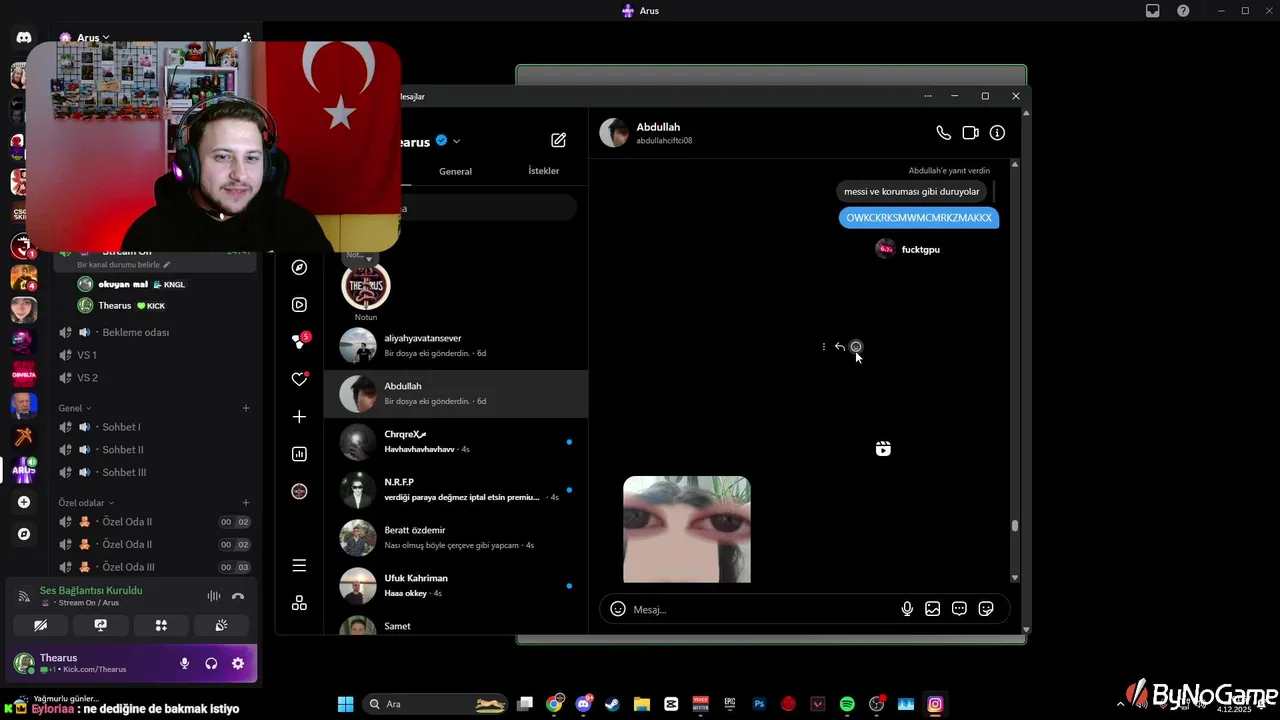Open the Meta apps grid icon in the sidebar
Viewport: 1280px width, 720px height.
(x=299, y=603)
